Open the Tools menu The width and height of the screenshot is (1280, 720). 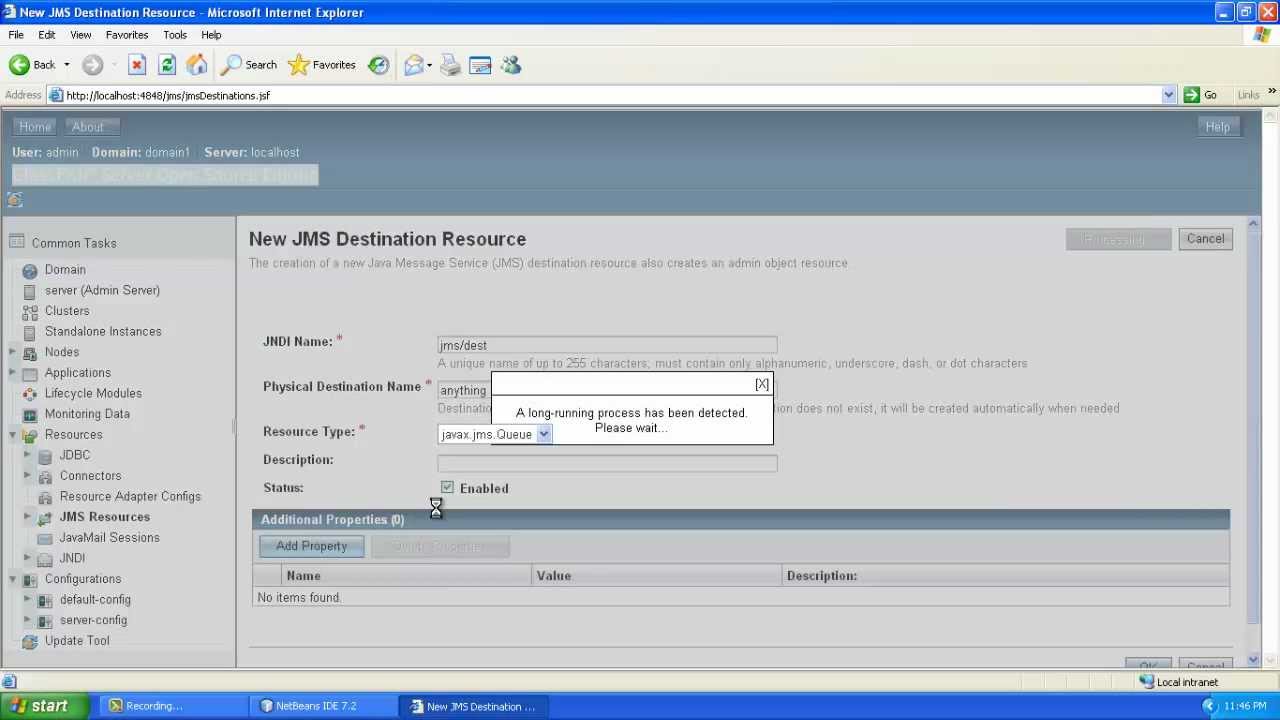(175, 35)
